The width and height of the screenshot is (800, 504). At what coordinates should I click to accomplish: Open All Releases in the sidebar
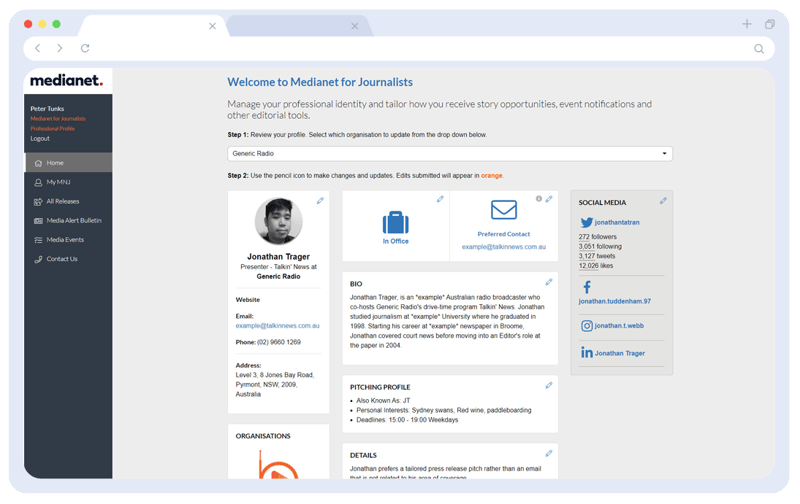[x=68, y=201]
